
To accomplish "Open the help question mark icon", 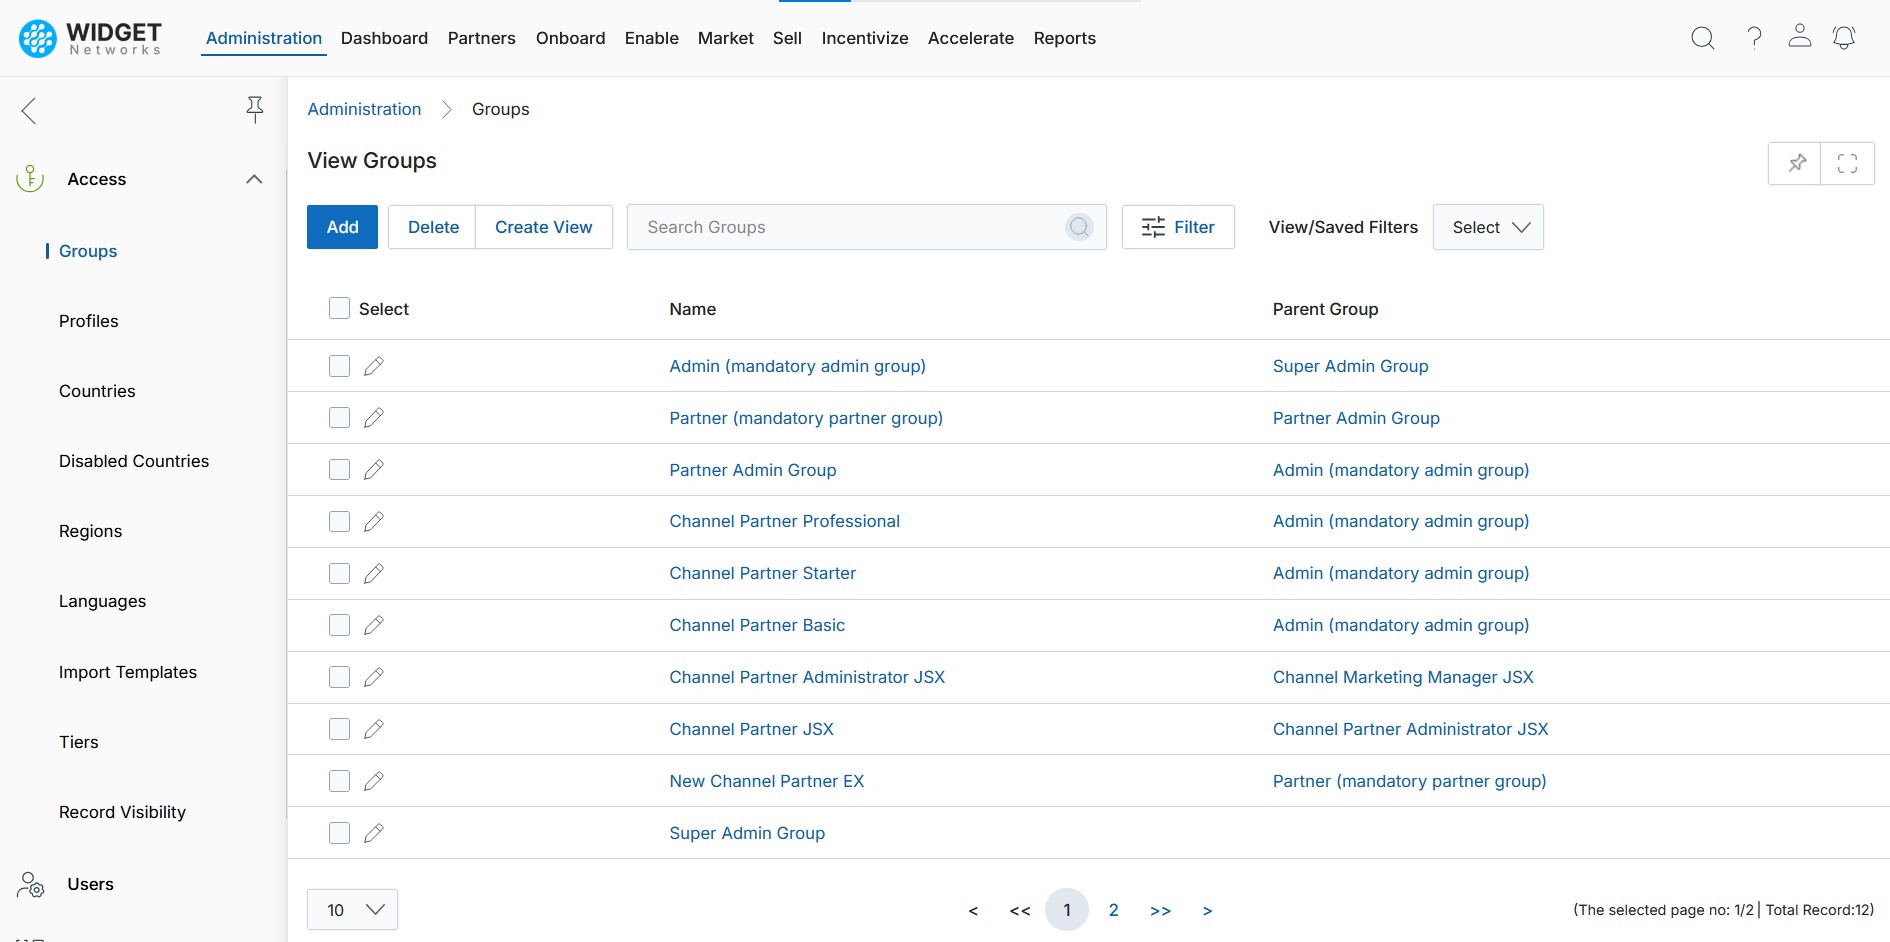I will (1754, 38).
